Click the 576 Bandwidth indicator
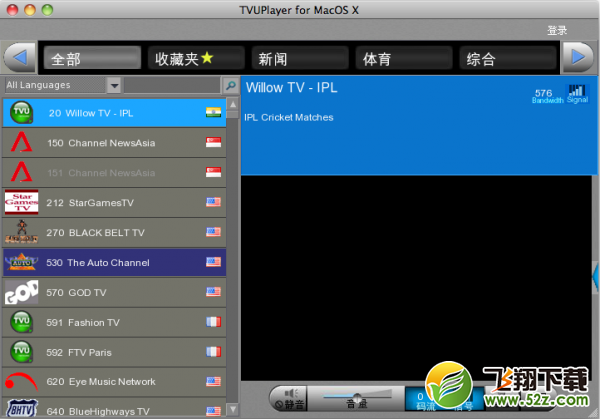 click(547, 96)
